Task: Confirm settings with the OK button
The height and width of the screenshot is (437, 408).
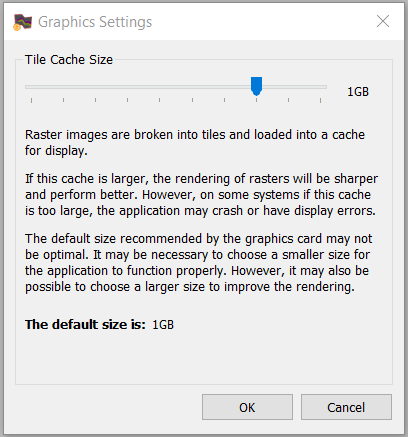Action: 247,407
